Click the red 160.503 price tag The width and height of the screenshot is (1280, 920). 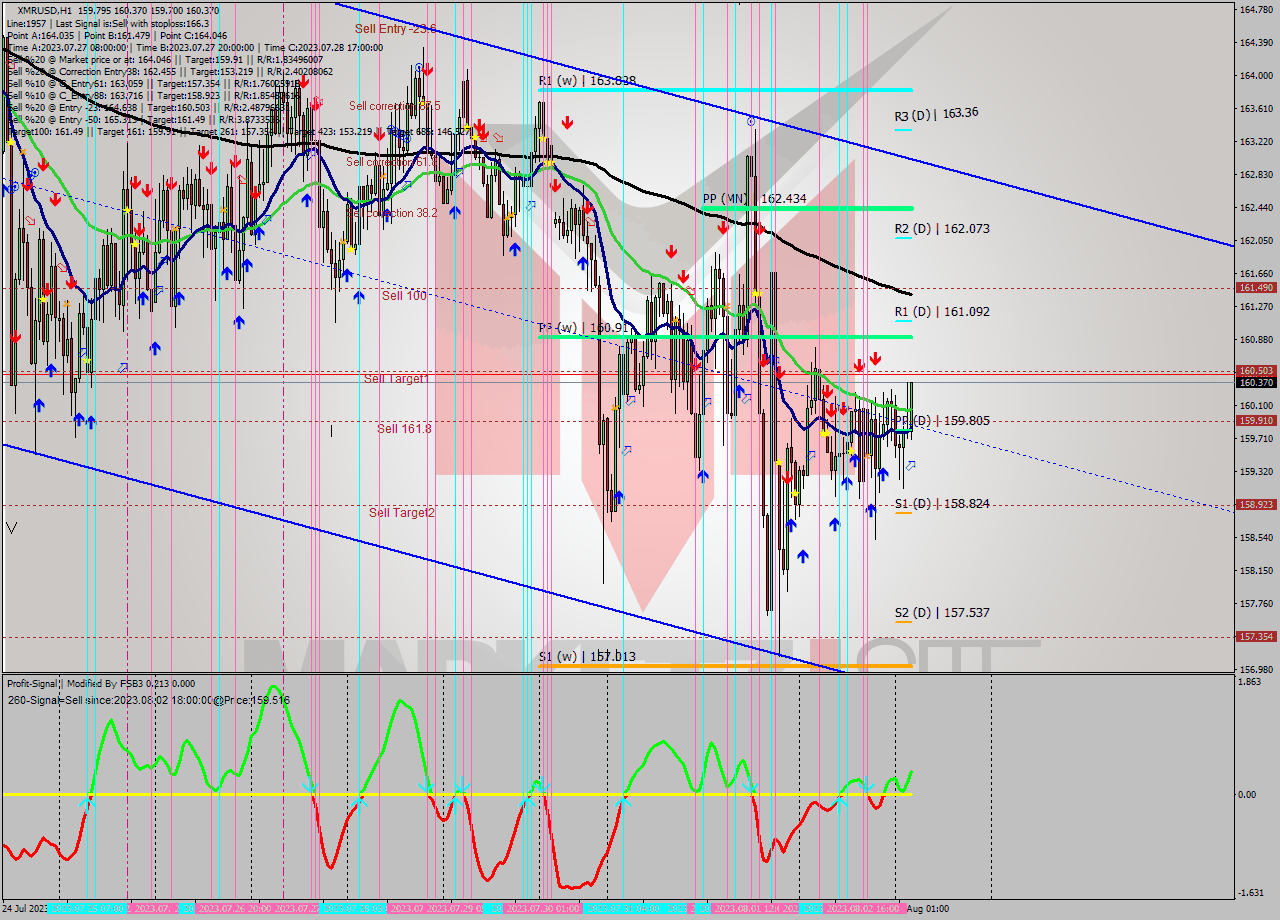1255,371
